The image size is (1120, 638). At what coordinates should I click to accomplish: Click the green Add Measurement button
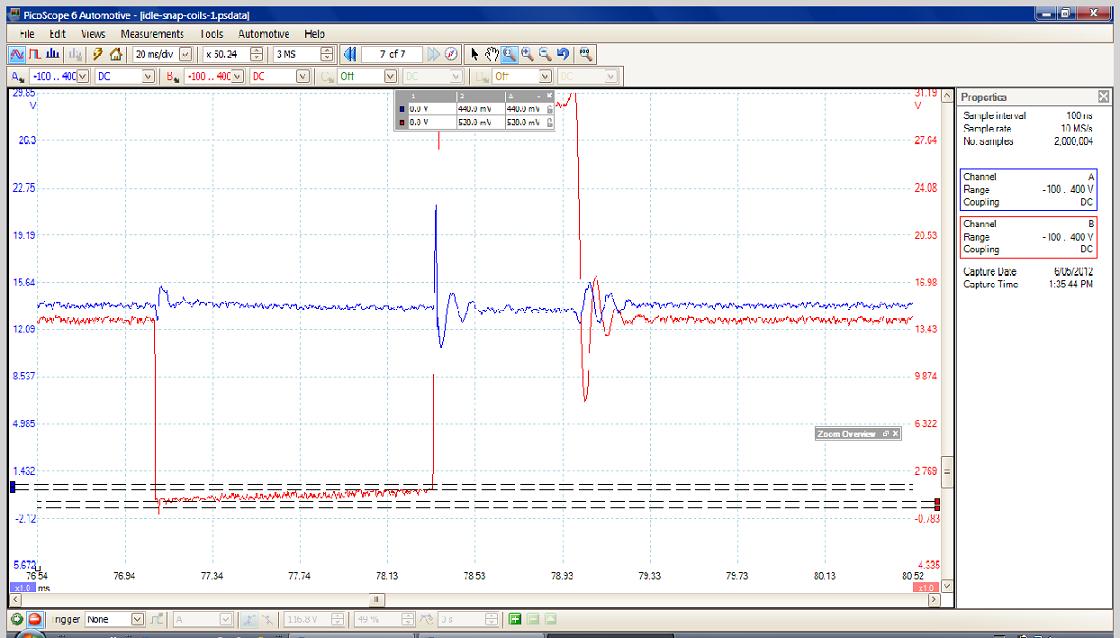pos(515,619)
